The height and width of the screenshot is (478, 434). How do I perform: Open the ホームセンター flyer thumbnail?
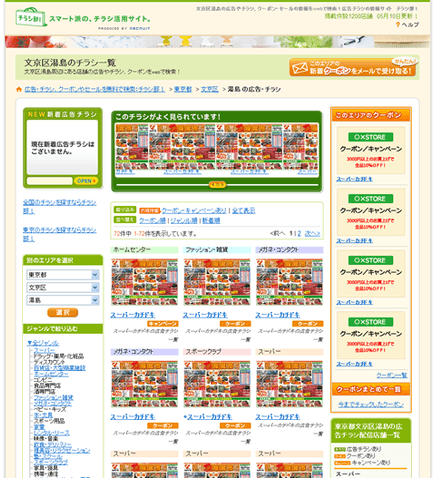tap(144, 282)
